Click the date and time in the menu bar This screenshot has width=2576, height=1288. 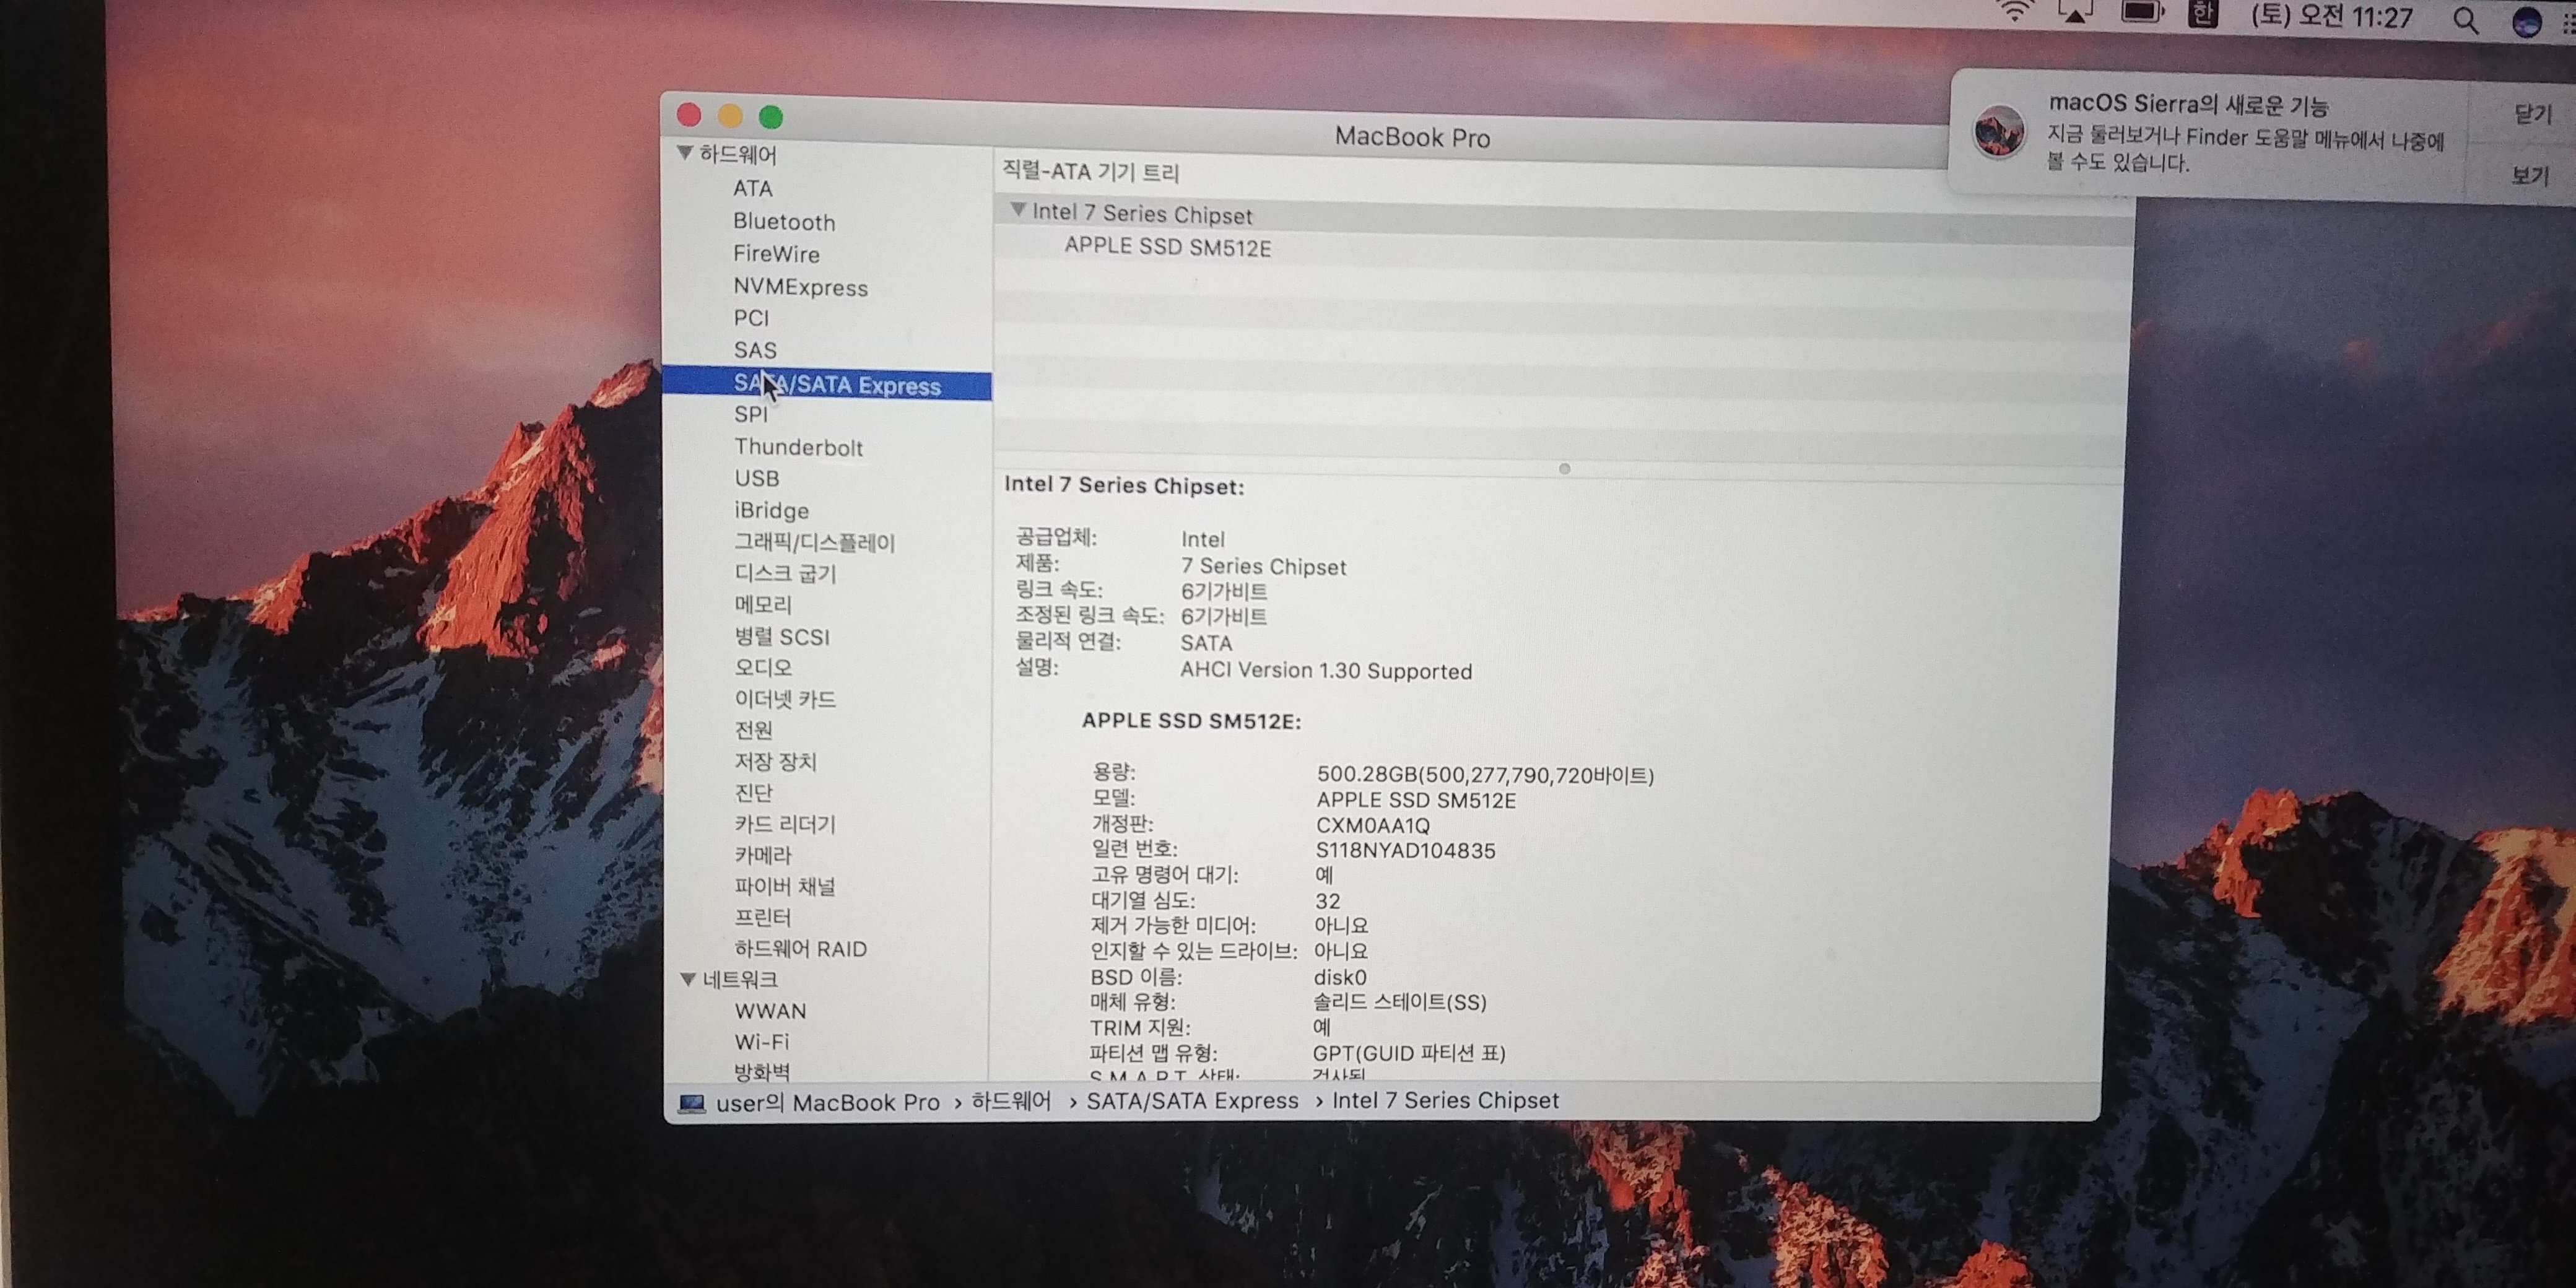click(2331, 17)
